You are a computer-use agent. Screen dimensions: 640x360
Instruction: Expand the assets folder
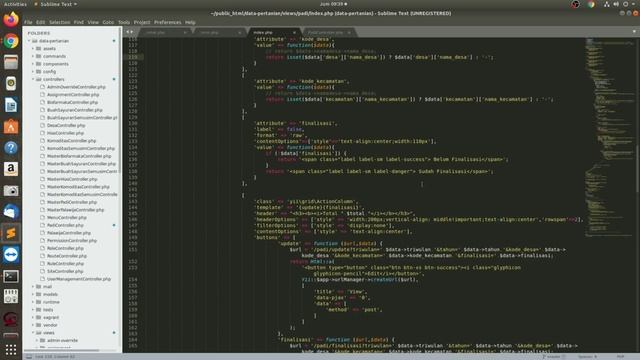(33, 49)
